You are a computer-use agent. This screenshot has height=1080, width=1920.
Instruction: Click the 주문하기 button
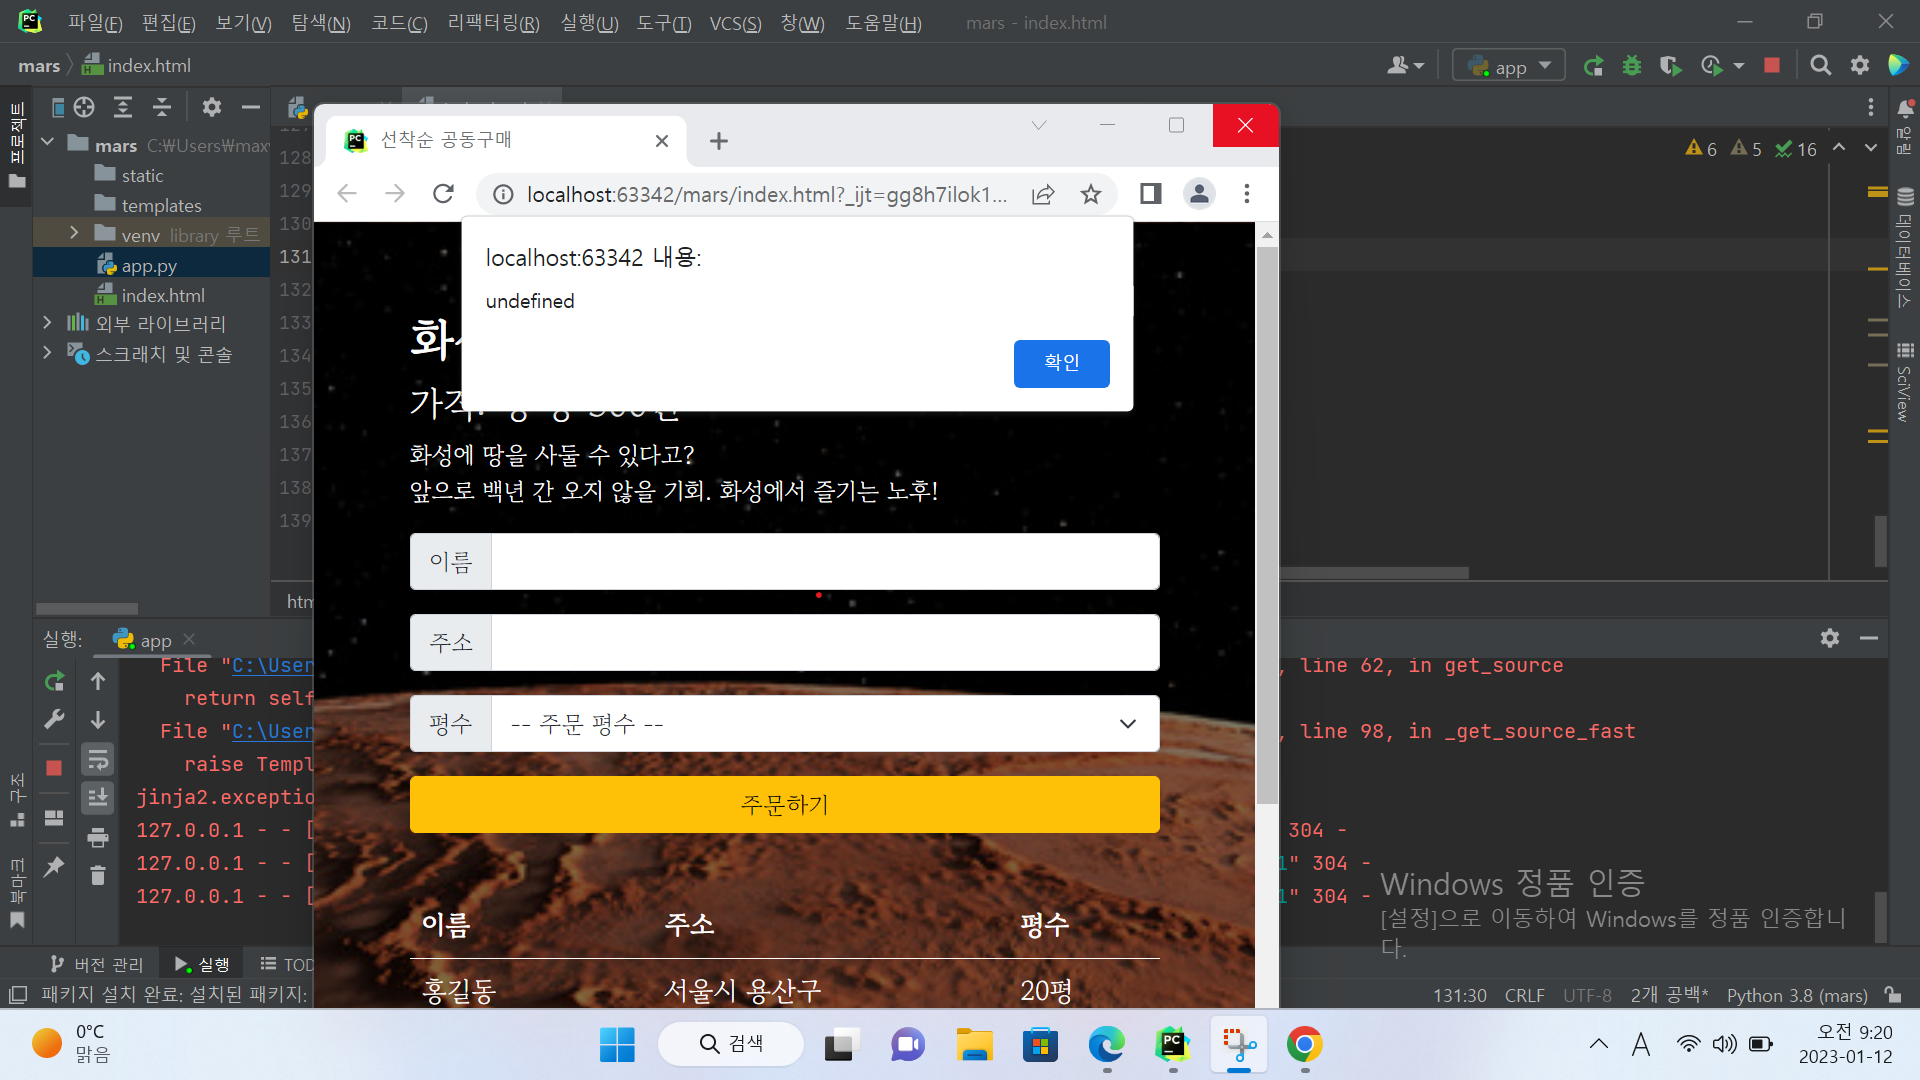[785, 805]
